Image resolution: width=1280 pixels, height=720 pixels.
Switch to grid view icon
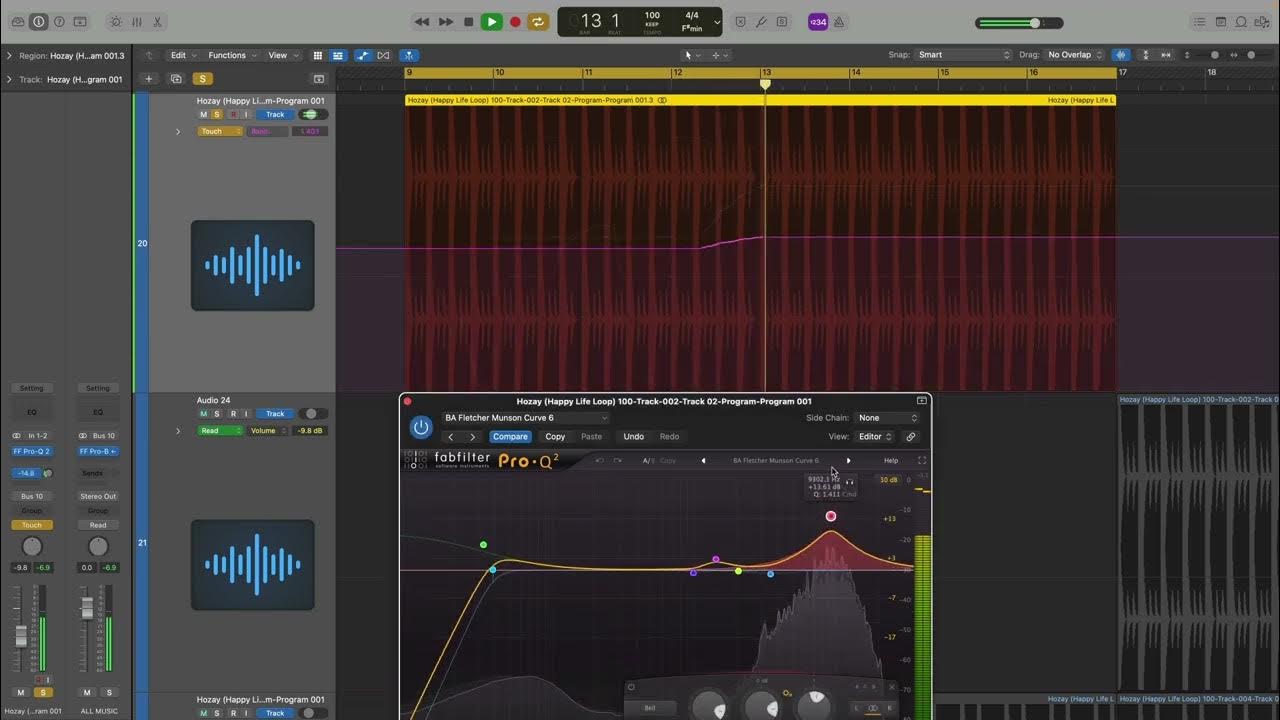(x=318, y=55)
